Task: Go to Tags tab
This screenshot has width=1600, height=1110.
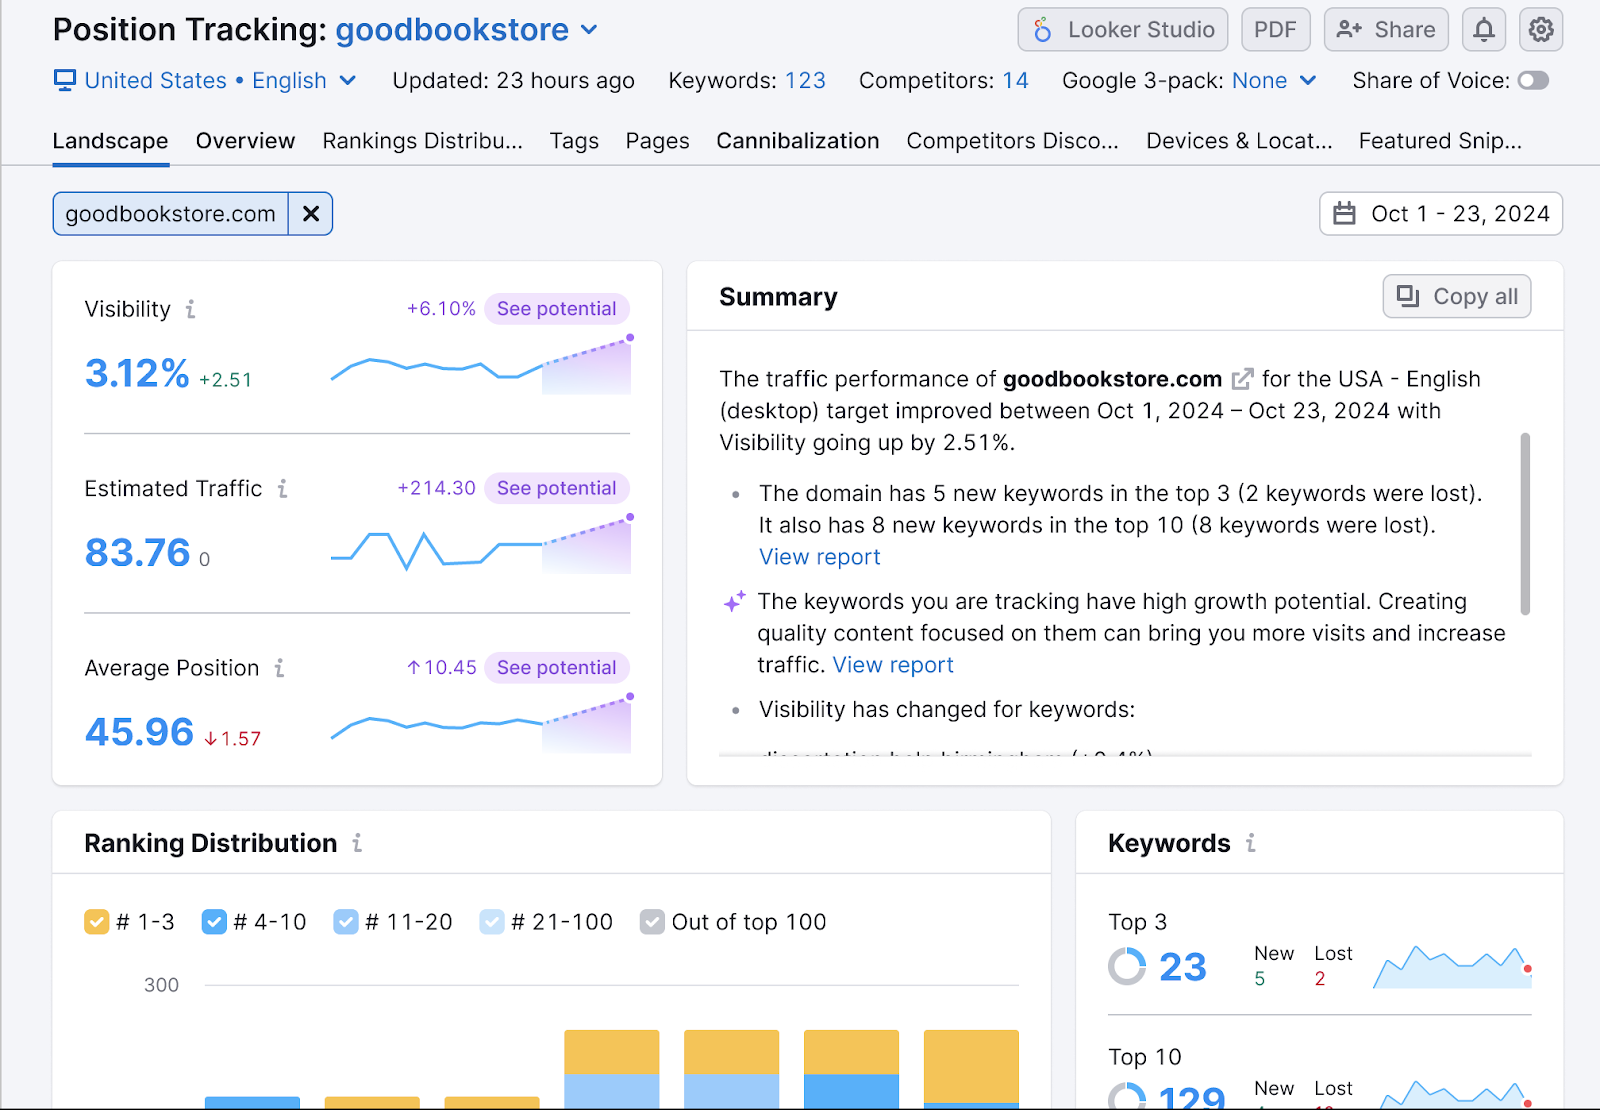Action: click(574, 141)
